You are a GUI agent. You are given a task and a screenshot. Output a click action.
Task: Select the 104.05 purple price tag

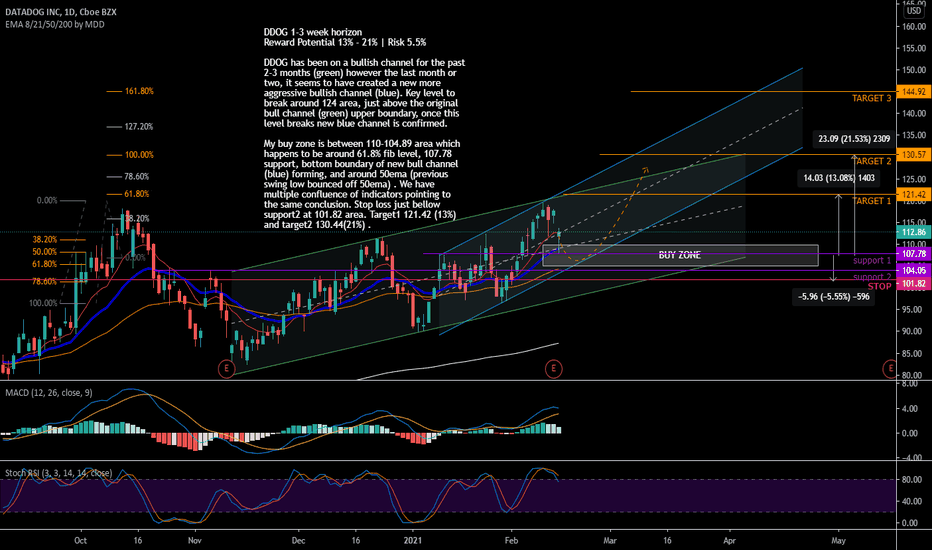pyautogui.click(x=914, y=271)
